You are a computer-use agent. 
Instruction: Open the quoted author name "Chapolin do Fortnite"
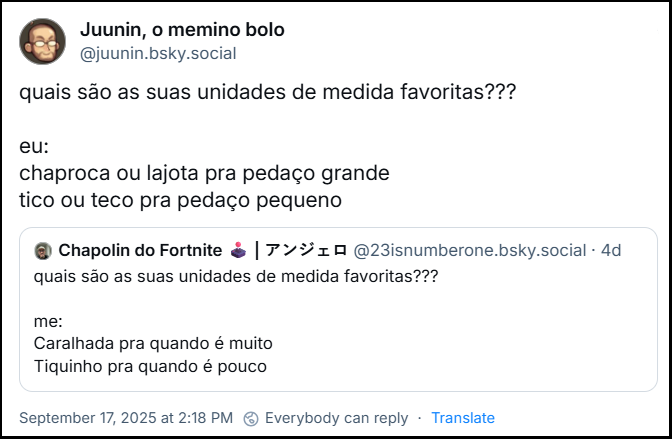tap(140, 250)
